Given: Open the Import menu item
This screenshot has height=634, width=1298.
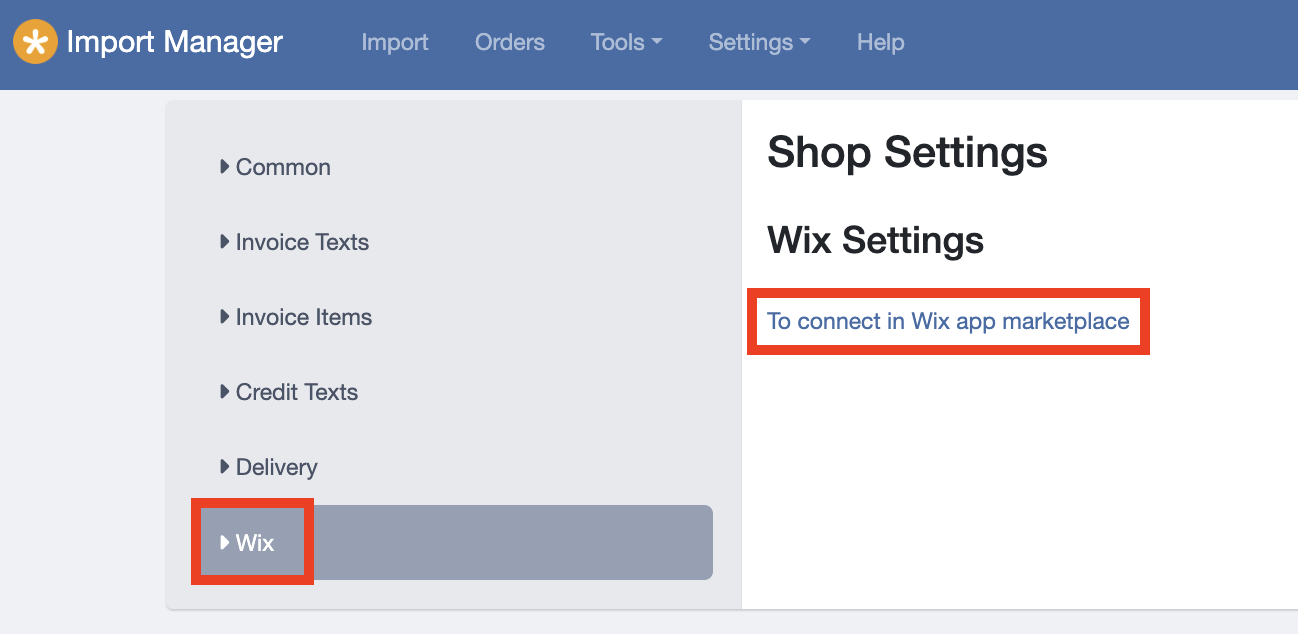Looking at the screenshot, I should [395, 42].
